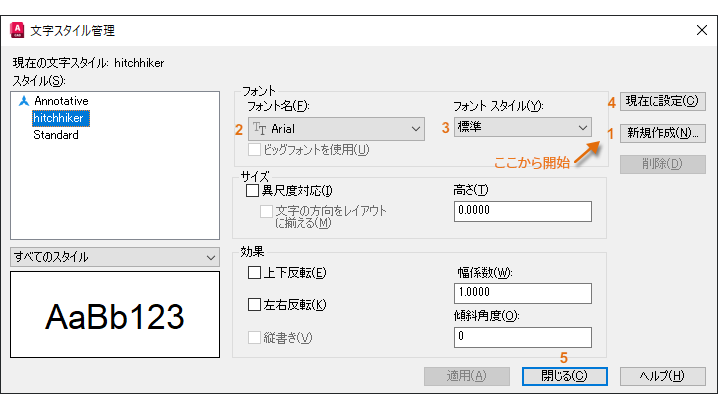Viewport: 722px width, 411px height.
Task: Click the 高さ input field
Action: [x=523, y=211]
